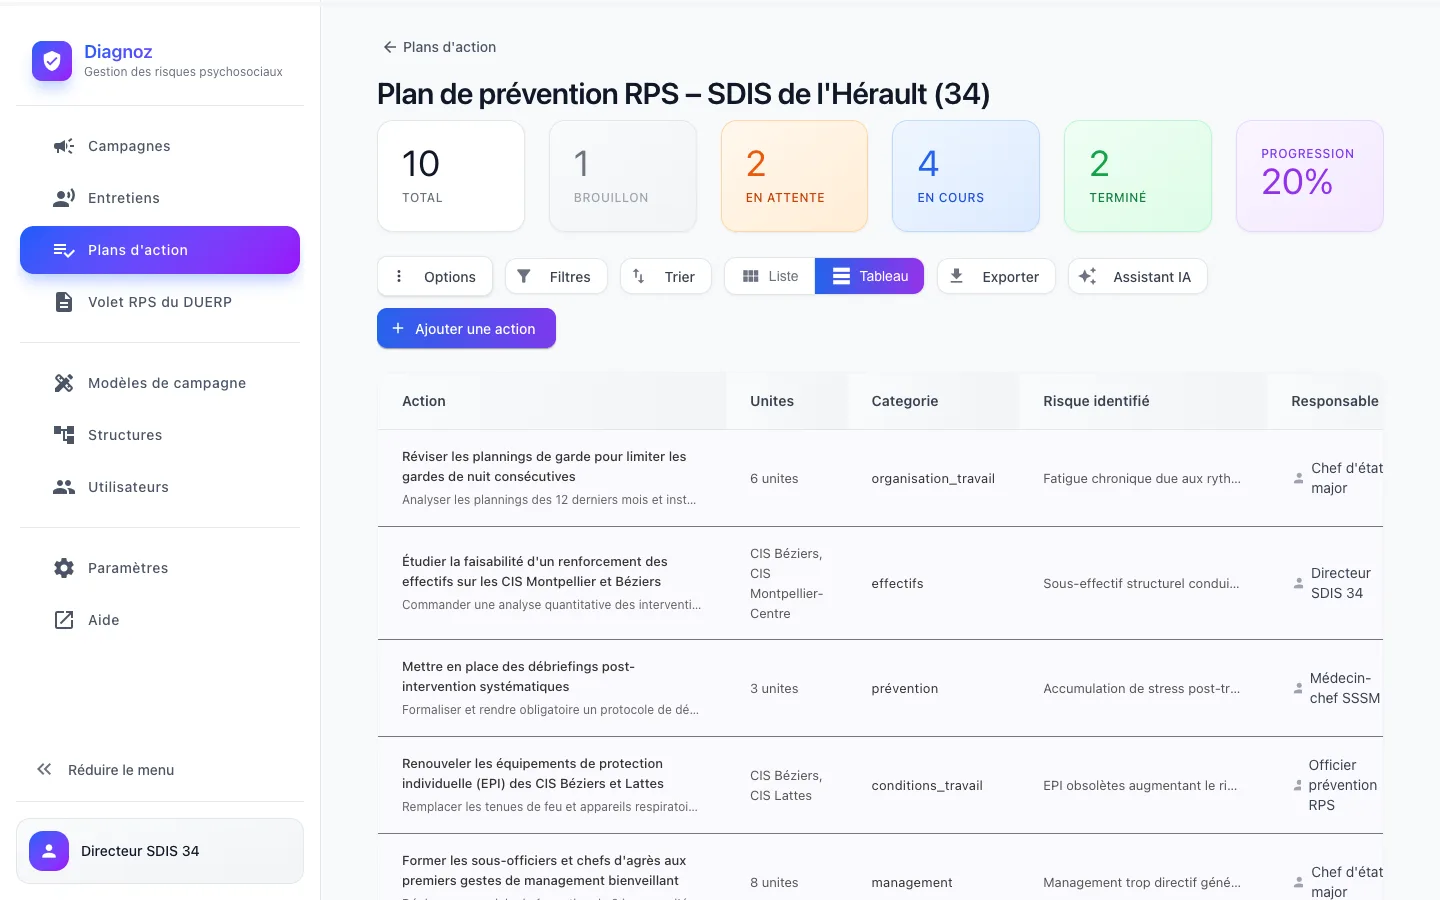
Task: Click the Modèles de campagne tools icon
Action: point(64,383)
